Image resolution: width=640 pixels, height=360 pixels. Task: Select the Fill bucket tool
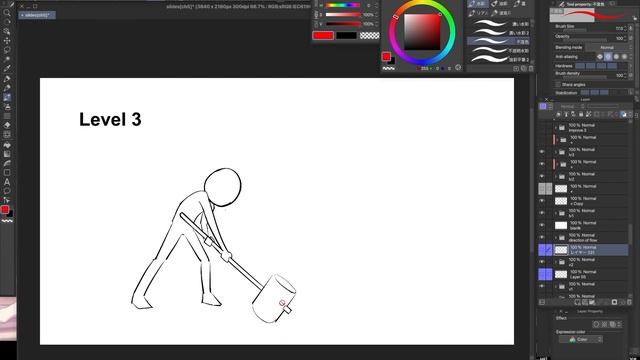[x=7, y=145]
